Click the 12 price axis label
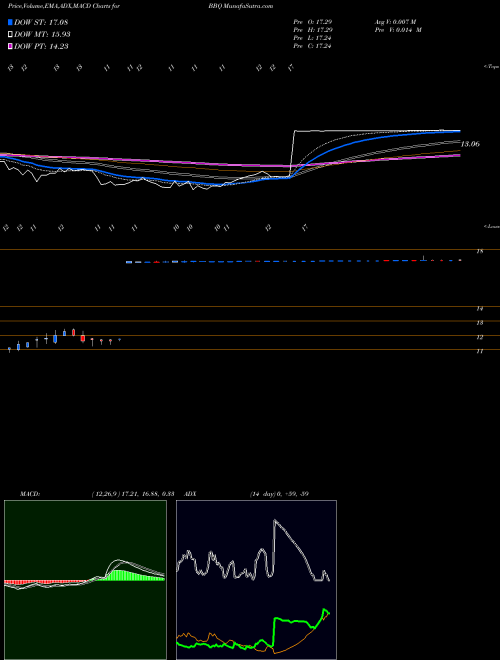This screenshot has height=660, width=500. pos(479,337)
